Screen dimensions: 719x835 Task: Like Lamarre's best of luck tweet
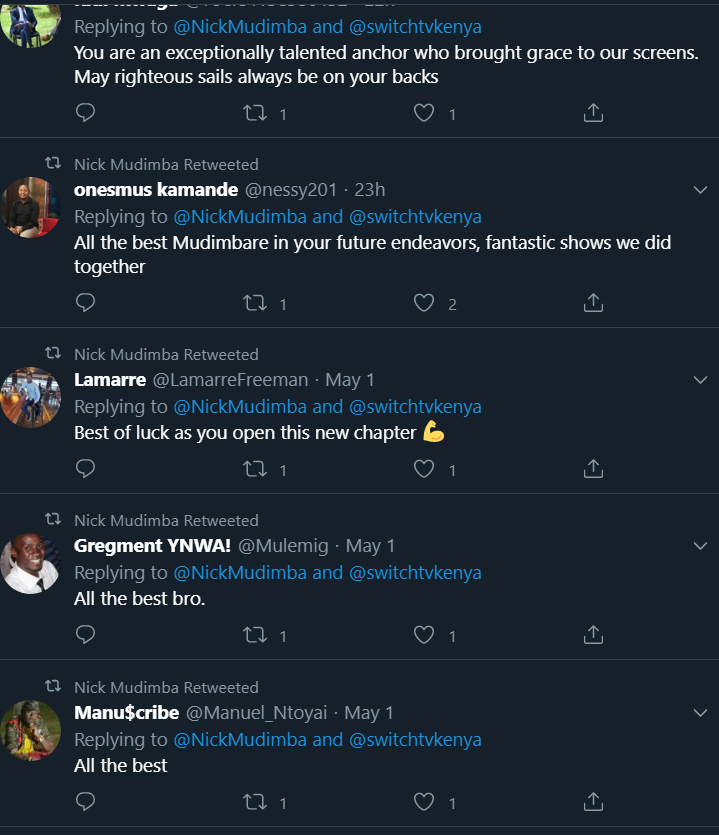coord(424,468)
